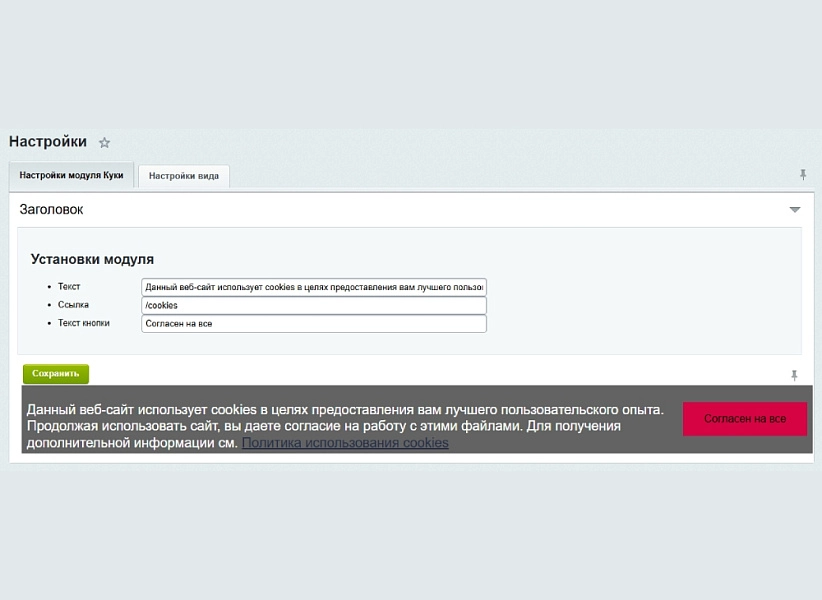Focus the Ссылка field containing /cookies
This screenshot has width=822, height=600.
point(313,306)
